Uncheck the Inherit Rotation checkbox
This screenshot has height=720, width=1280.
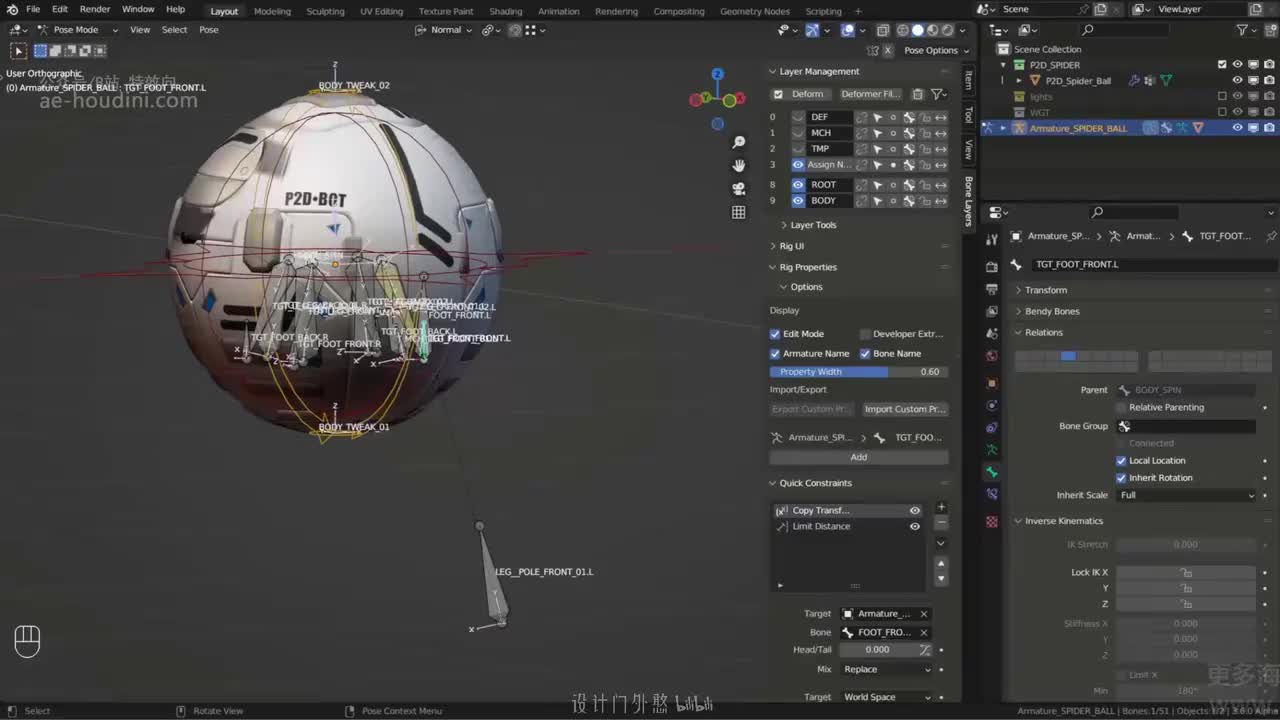[1121, 478]
